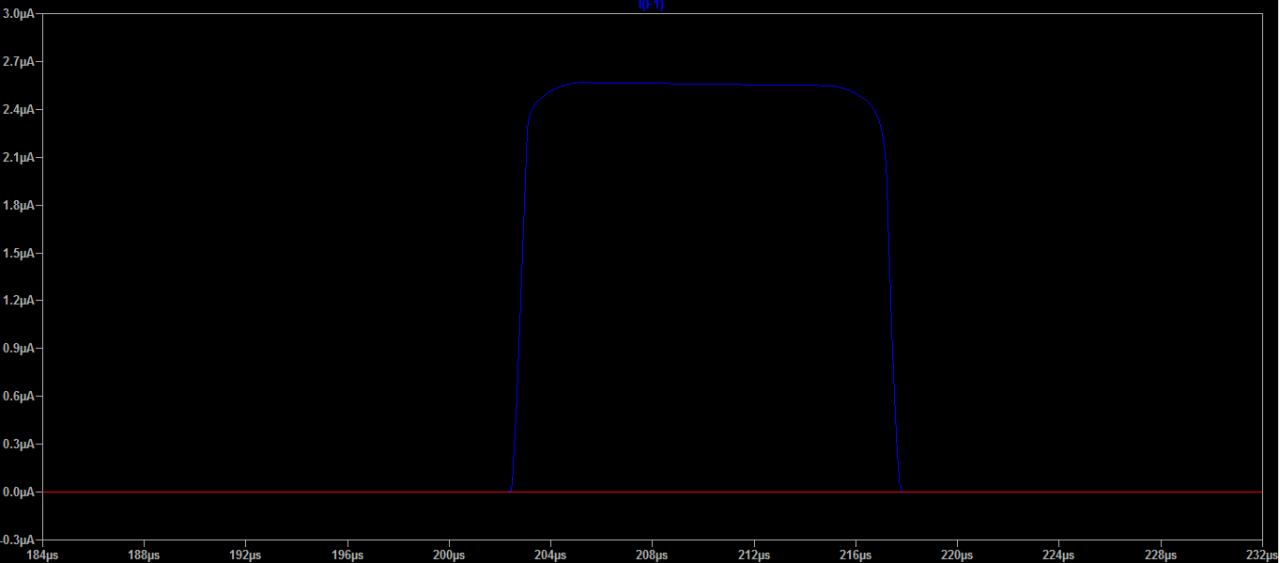Click the 2.4µA vertical axis label
Screen dimensions: 1280x563
pos(19,109)
